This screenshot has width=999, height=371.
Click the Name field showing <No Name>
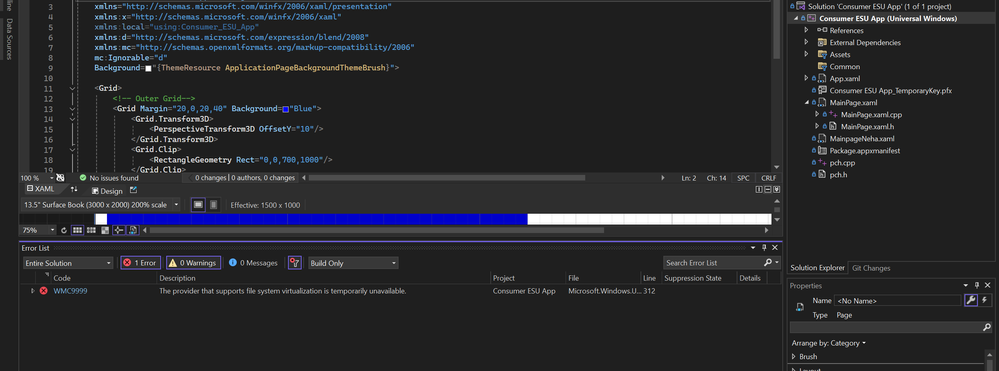click(897, 300)
